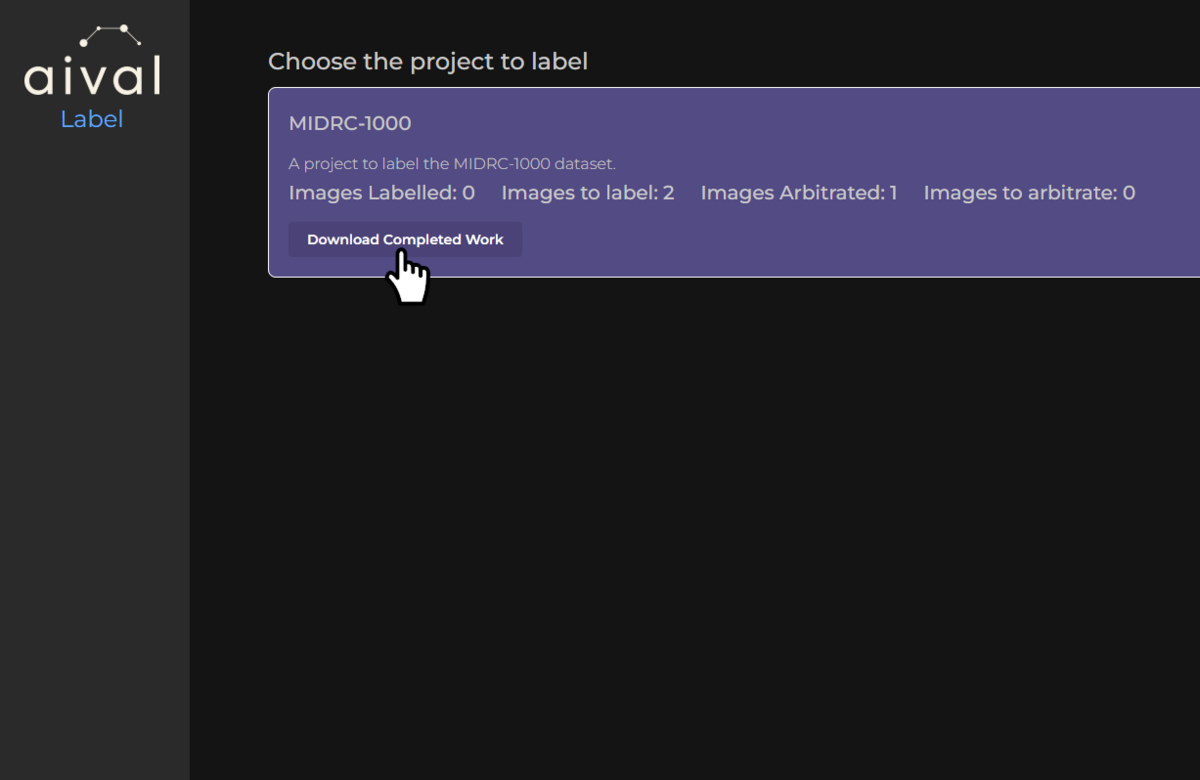Click the project description text

pyautogui.click(x=452, y=163)
